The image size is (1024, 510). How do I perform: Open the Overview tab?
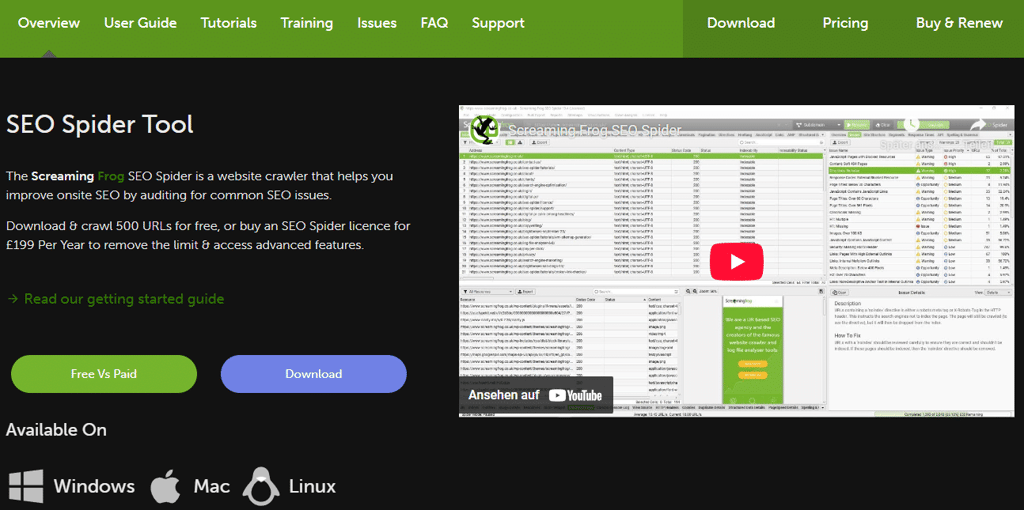click(49, 23)
